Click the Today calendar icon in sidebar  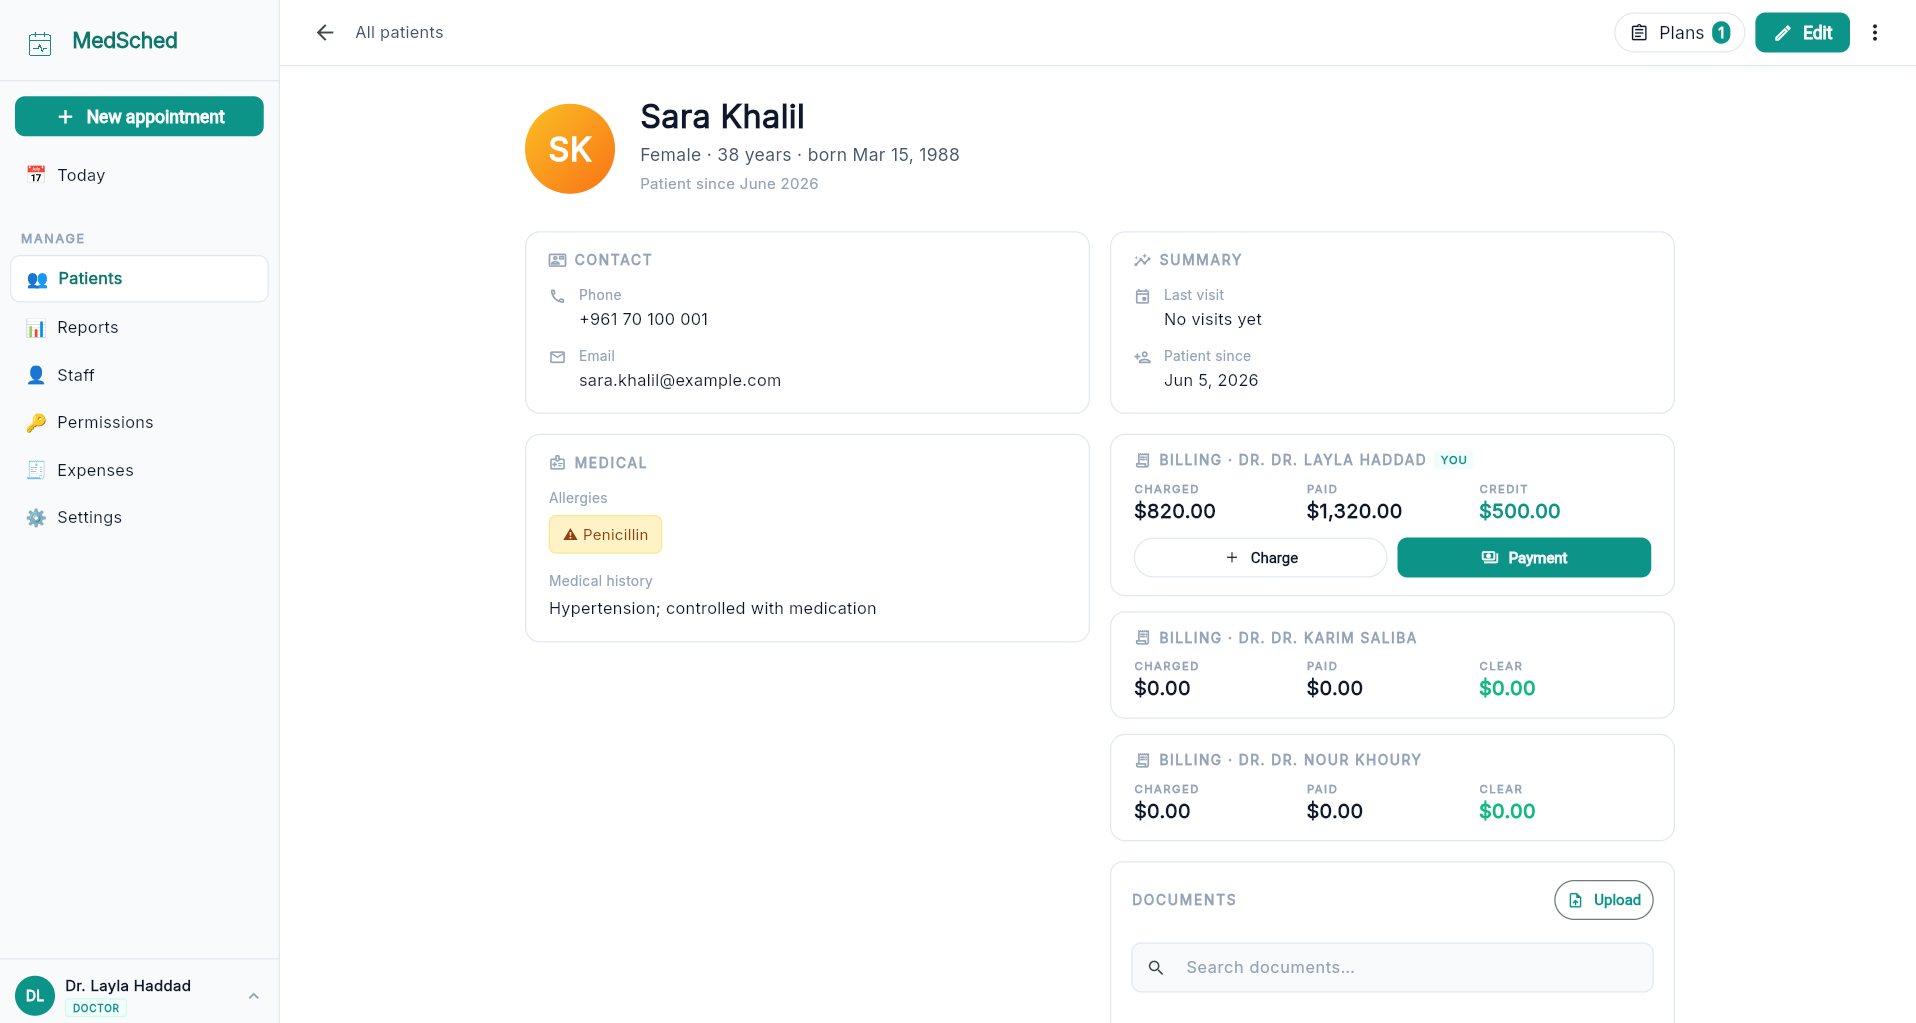(x=36, y=175)
